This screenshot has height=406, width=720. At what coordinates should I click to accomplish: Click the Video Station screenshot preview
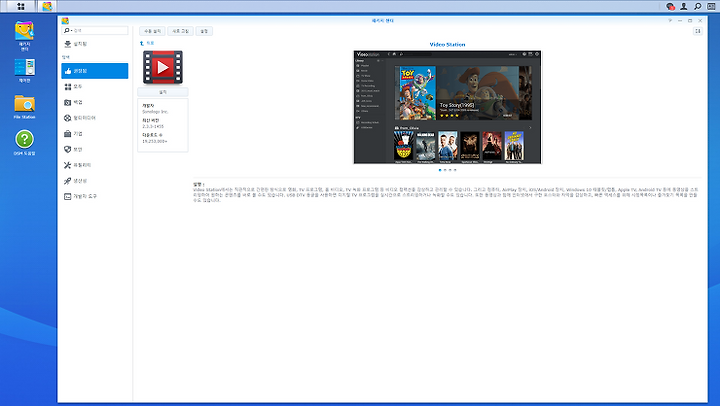pyautogui.click(x=447, y=107)
